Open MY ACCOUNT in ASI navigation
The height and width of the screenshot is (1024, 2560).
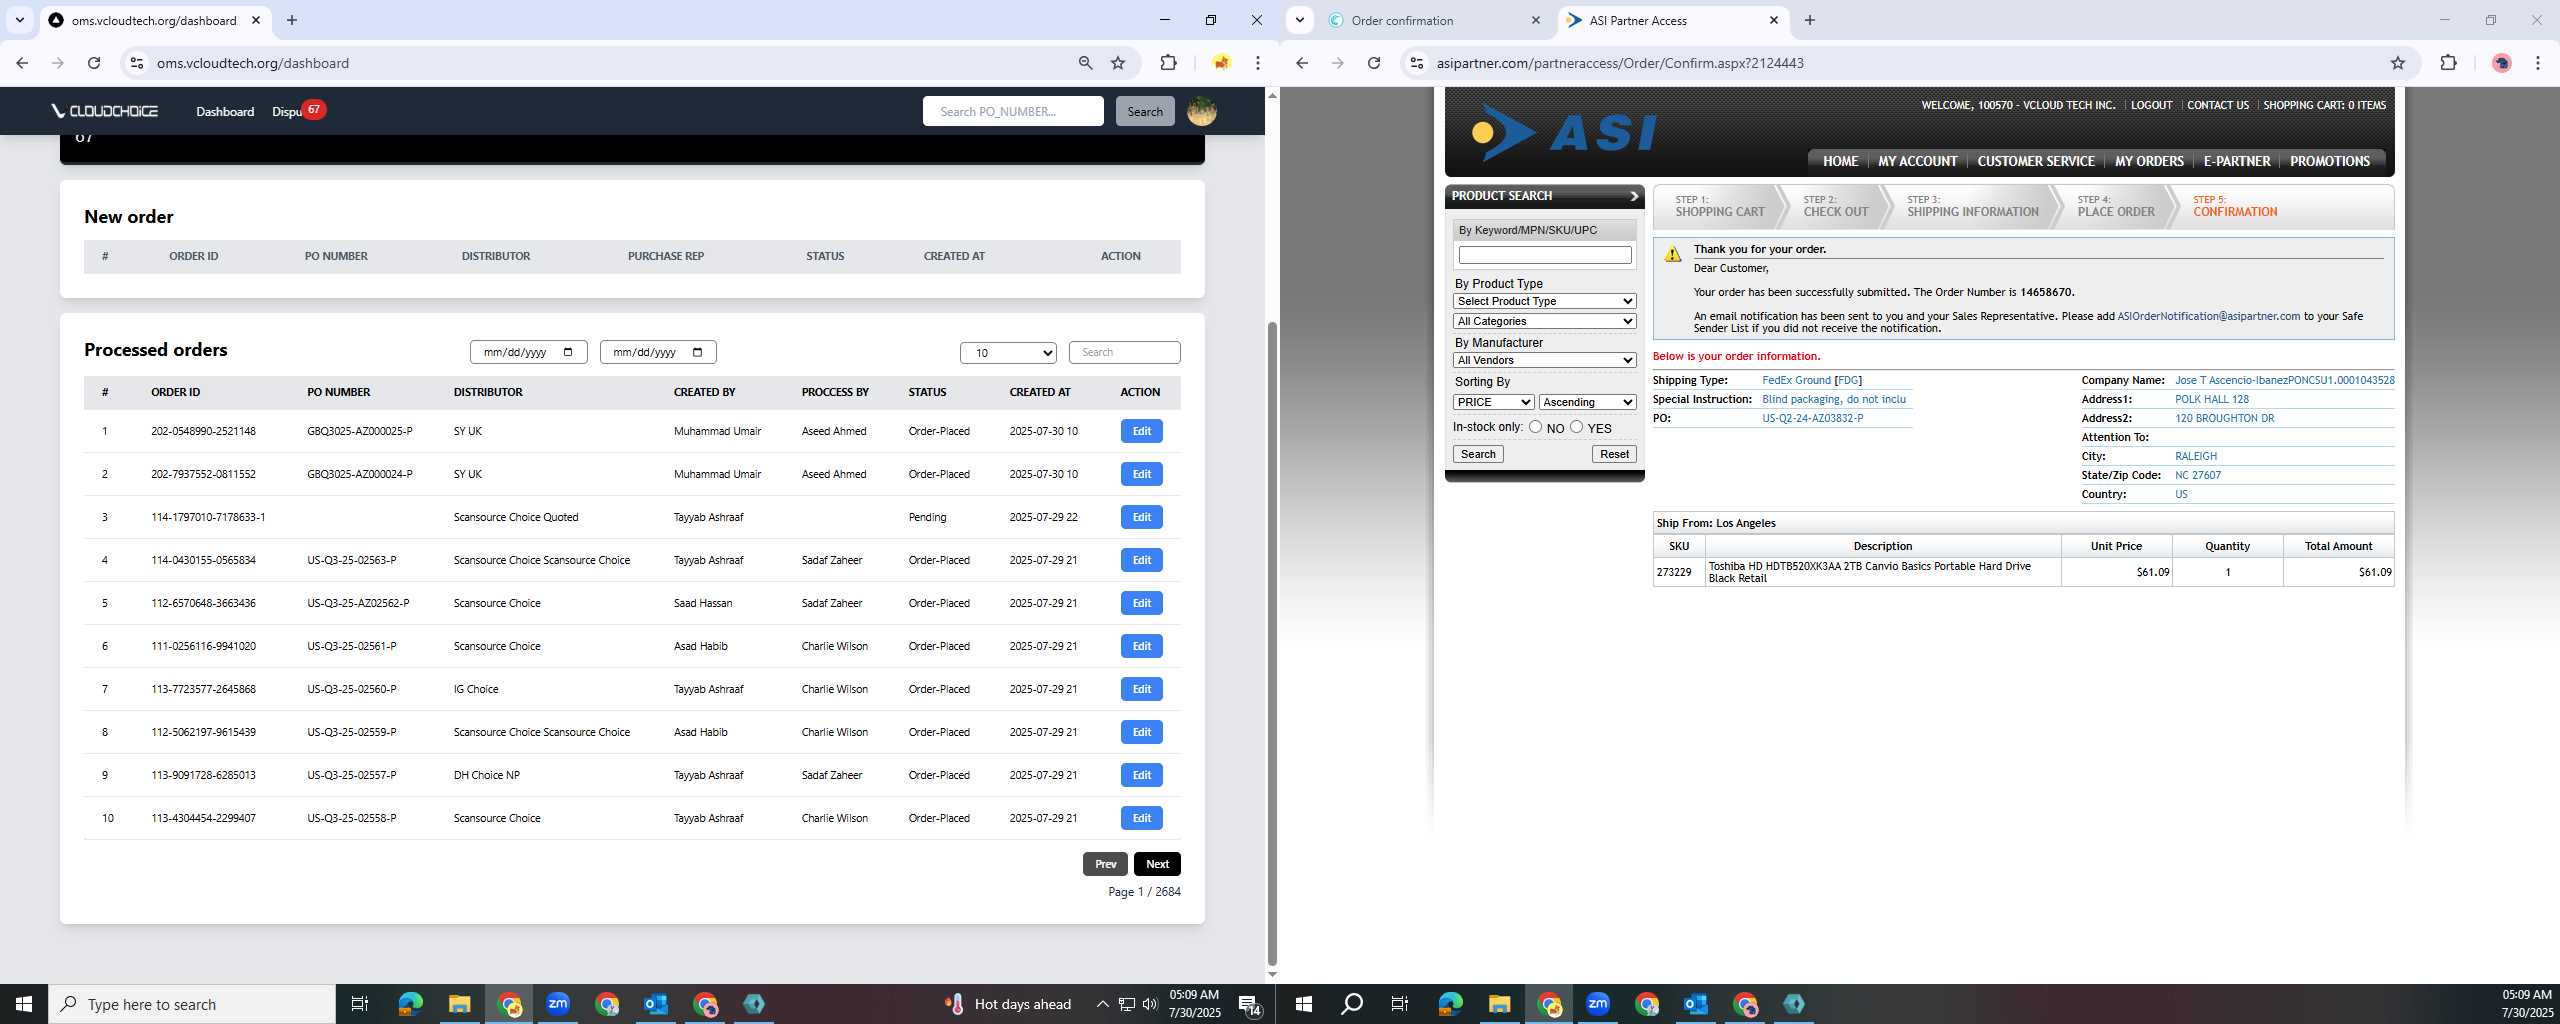click(1917, 161)
